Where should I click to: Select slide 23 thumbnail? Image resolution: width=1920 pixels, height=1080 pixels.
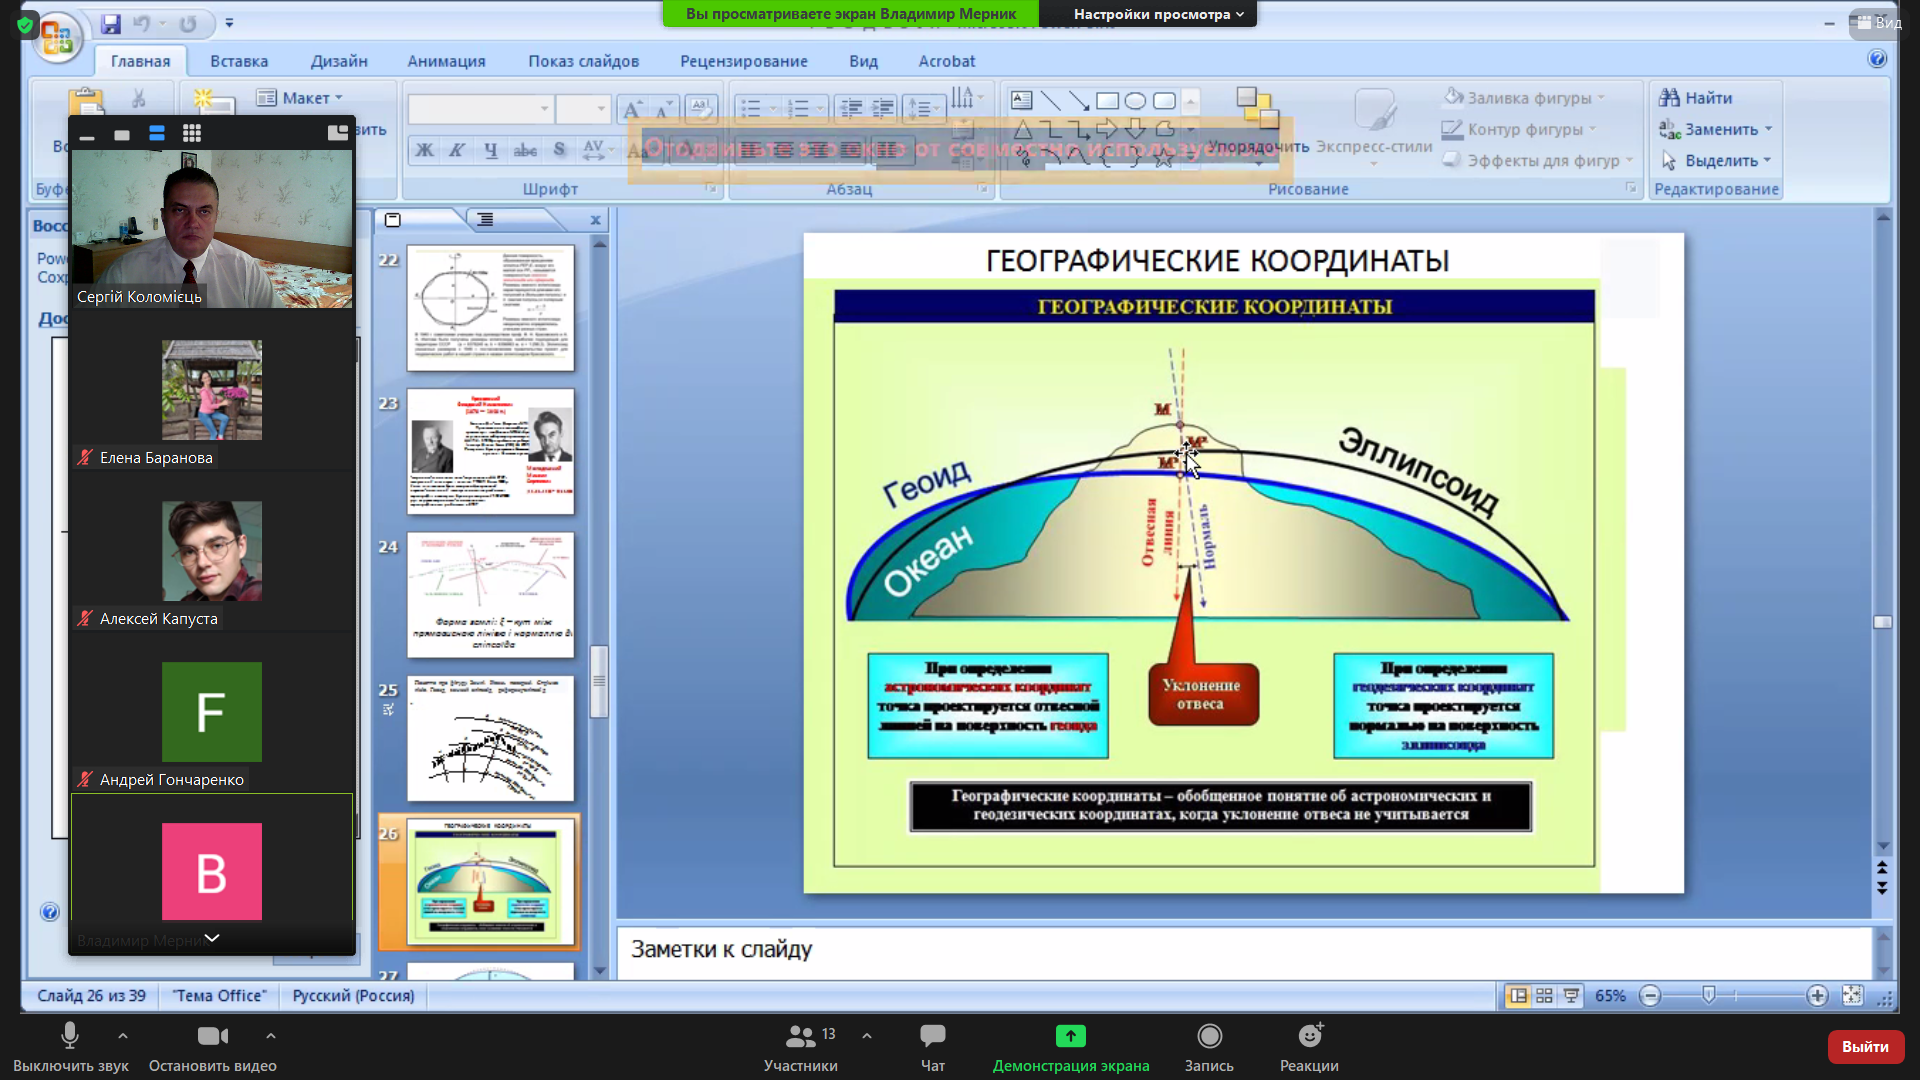click(x=490, y=451)
